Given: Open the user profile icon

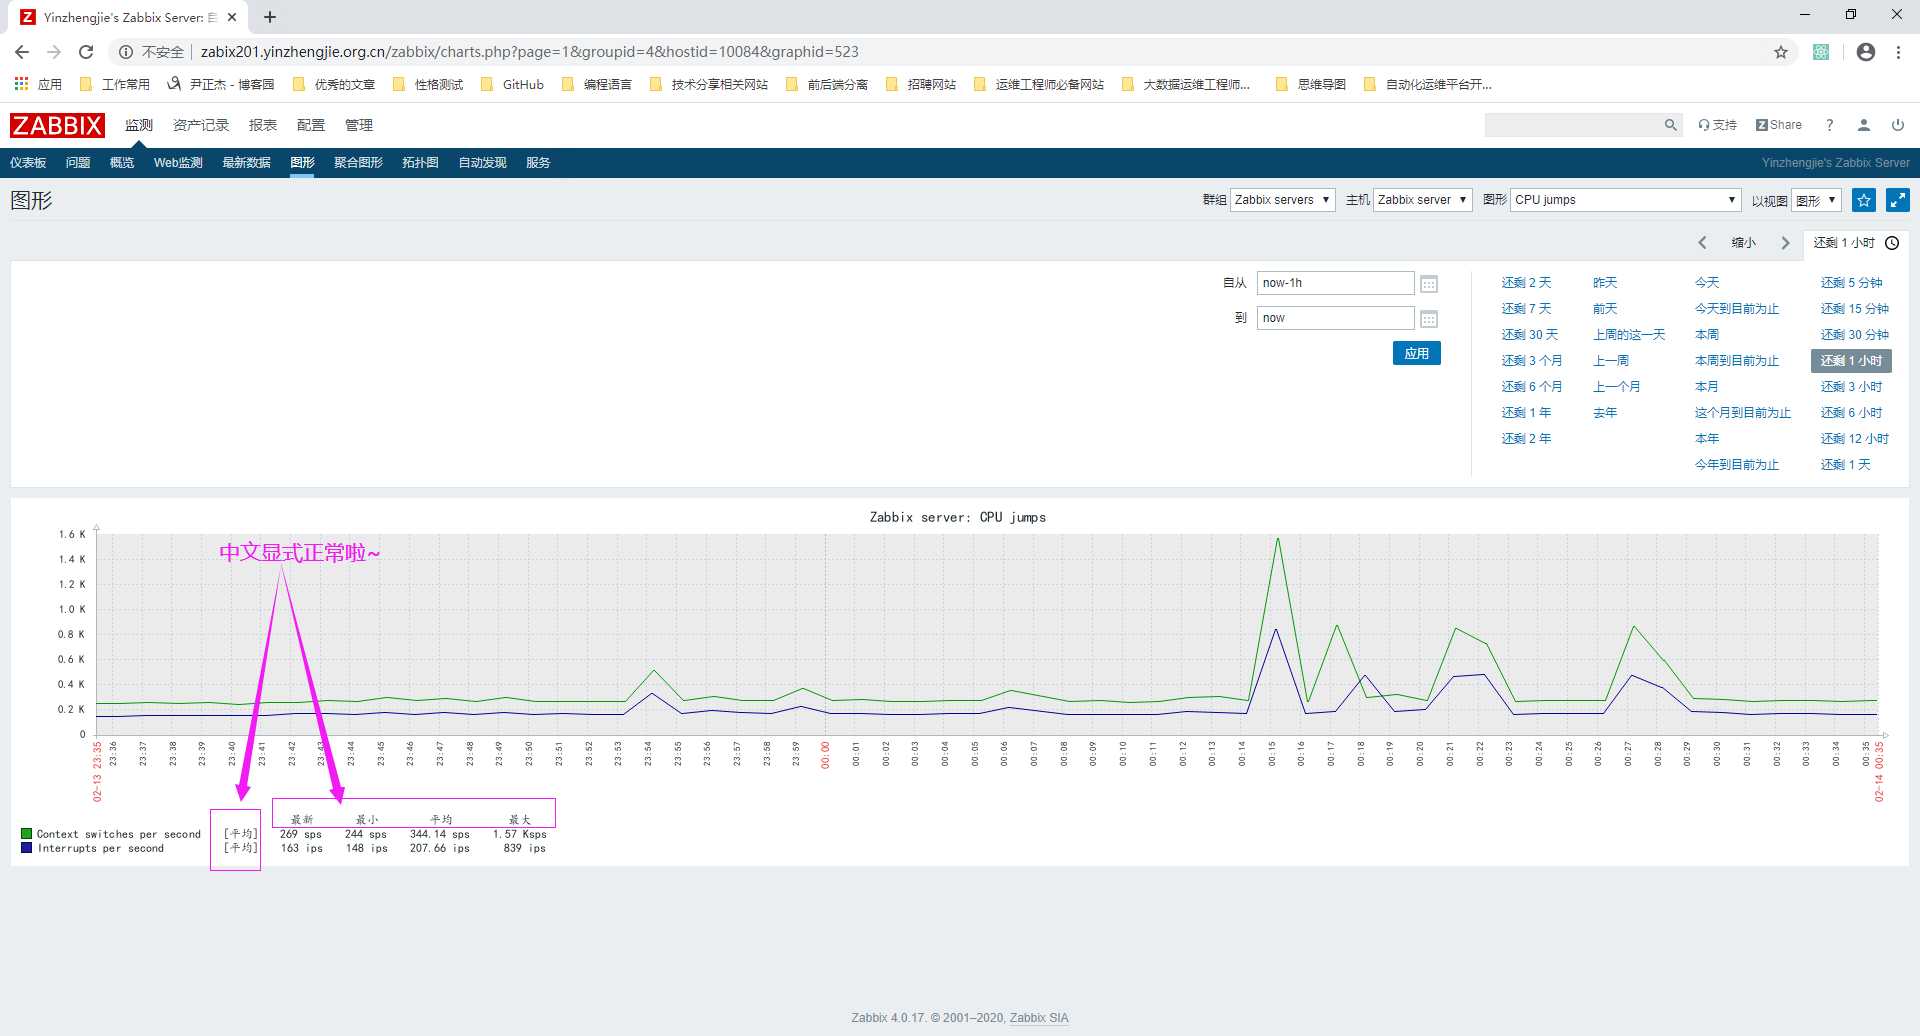Looking at the screenshot, I should tap(1864, 125).
